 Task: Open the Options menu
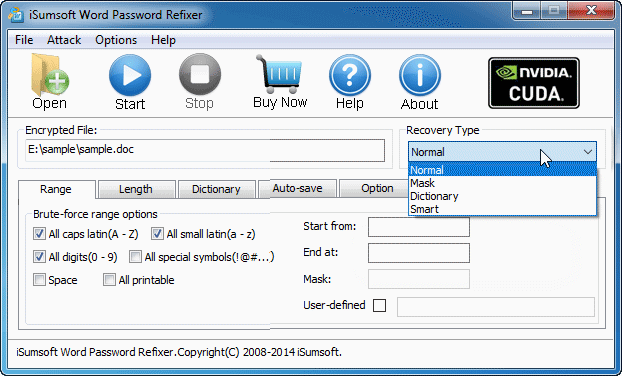[116, 40]
